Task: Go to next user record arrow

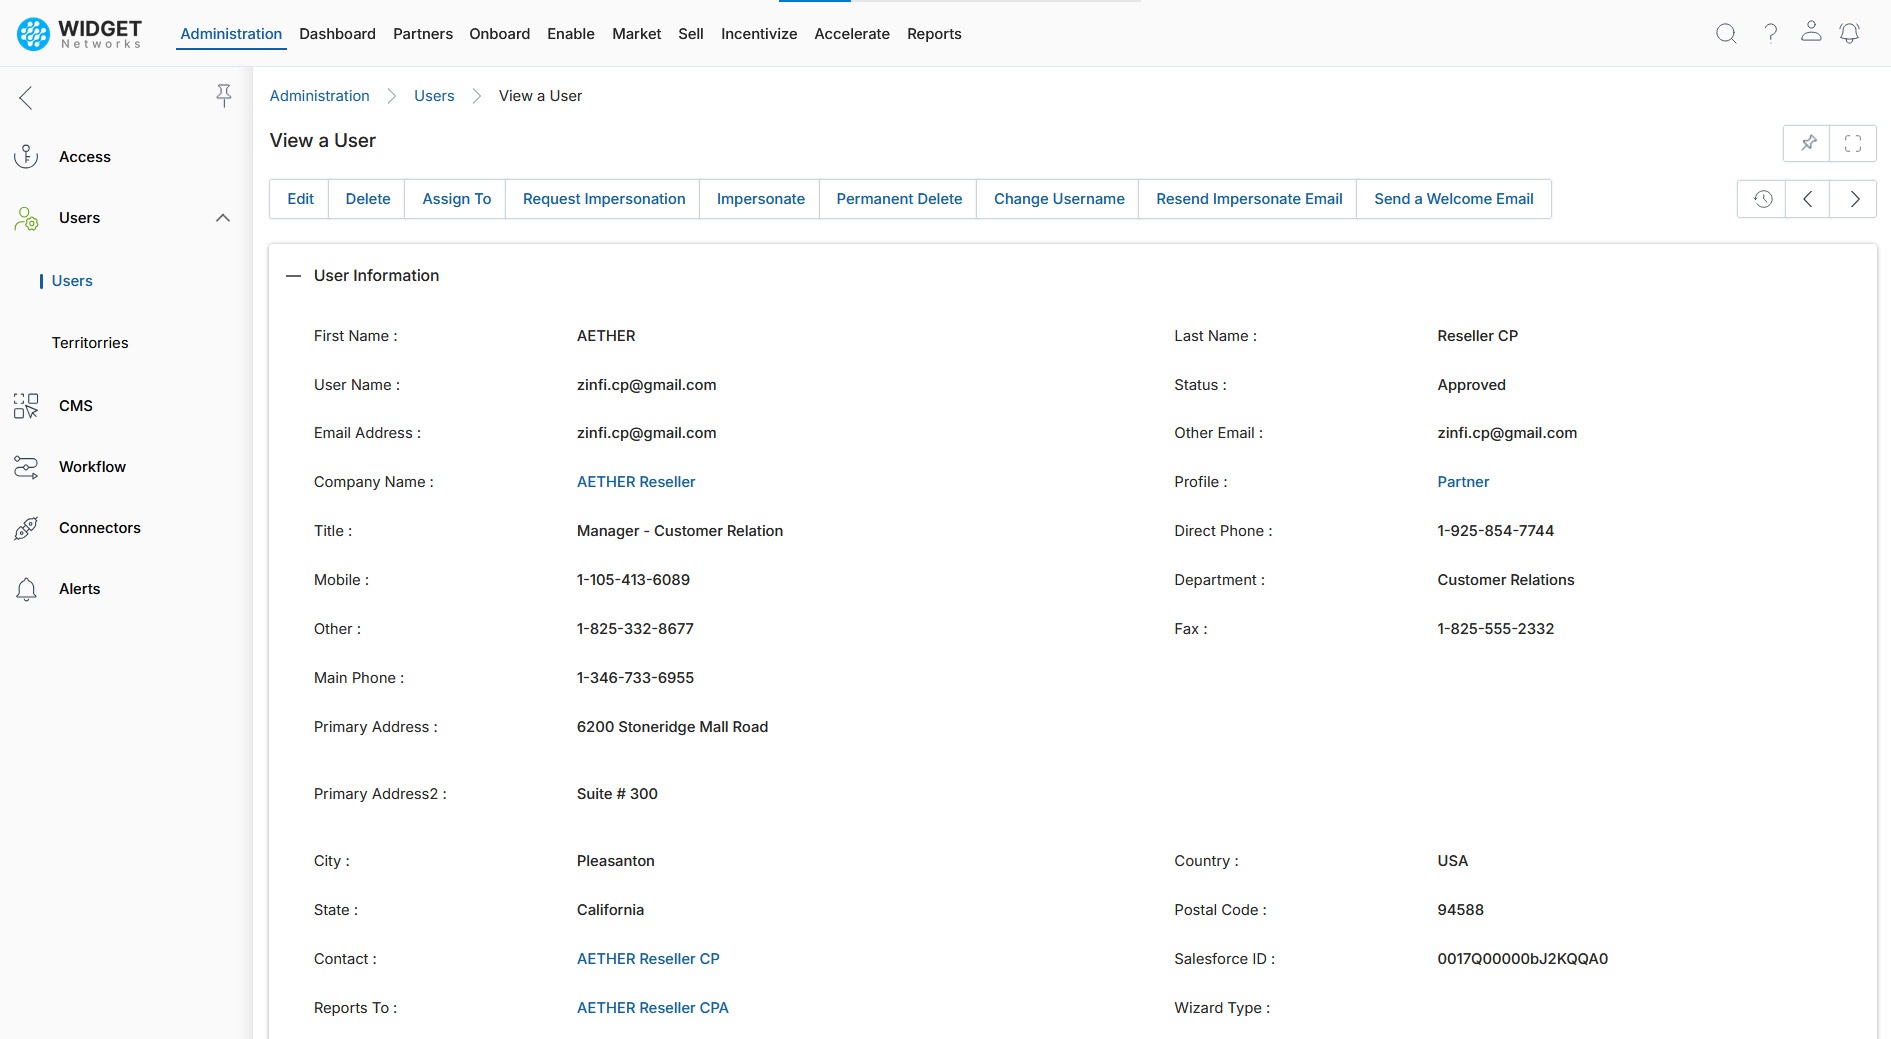Action: pyautogui.click(x=1854, y=199)
